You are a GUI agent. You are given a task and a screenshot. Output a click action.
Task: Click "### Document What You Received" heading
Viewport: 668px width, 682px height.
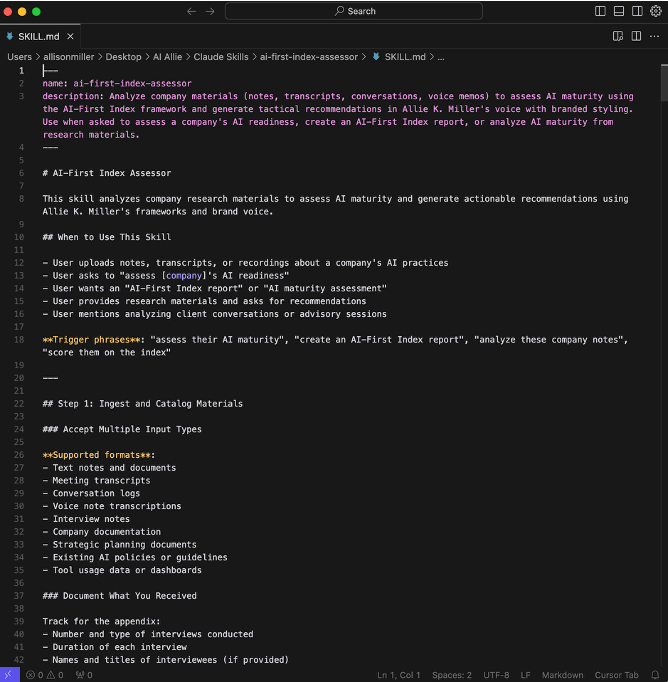coord(120,596)
